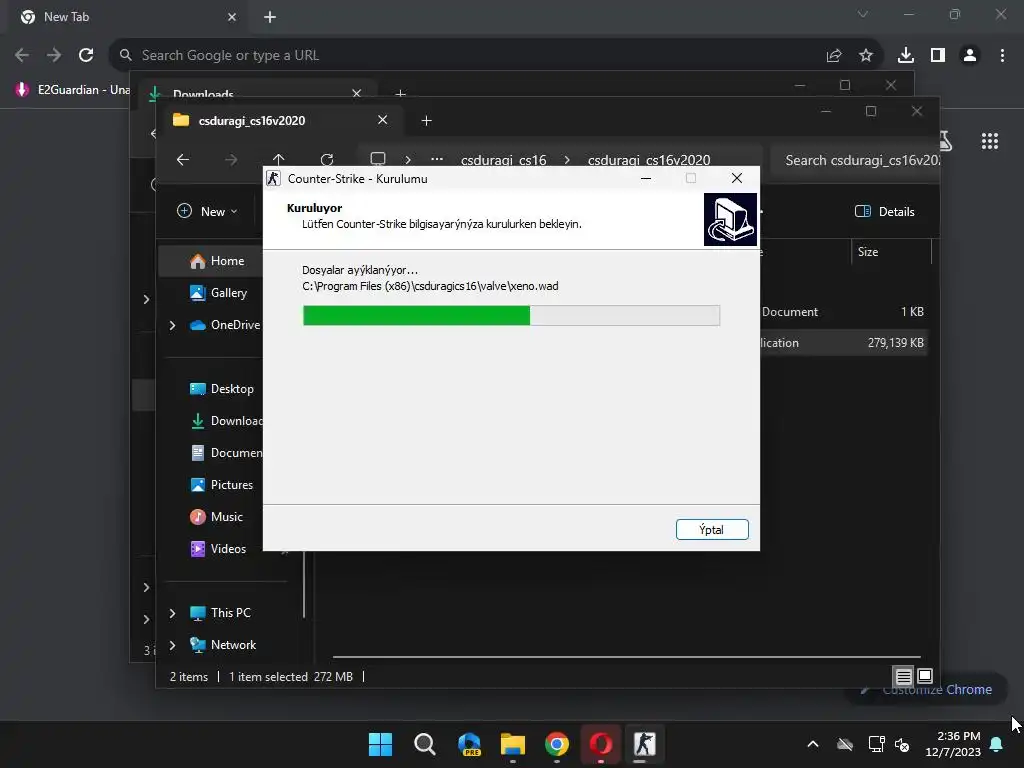
Task: Share this page from Chrome toolbar
Action: 834,56
